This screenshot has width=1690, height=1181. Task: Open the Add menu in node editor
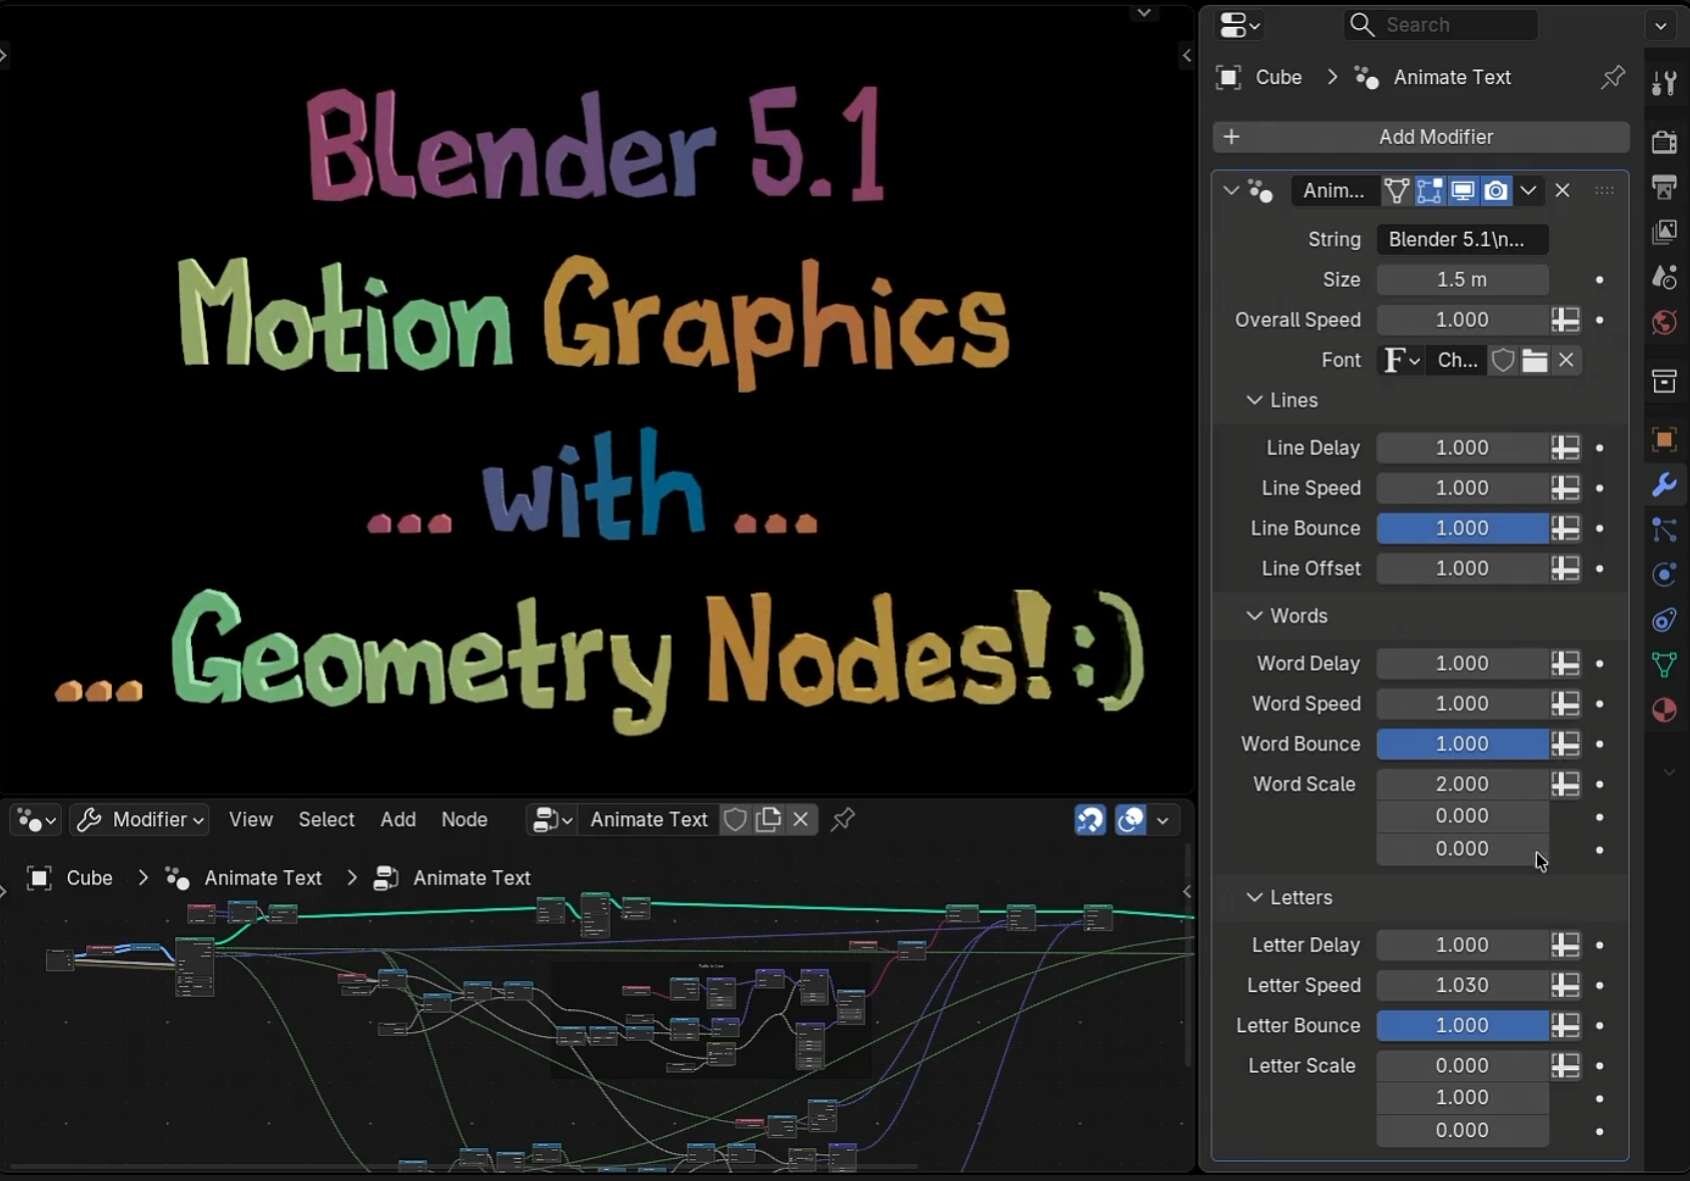coord(397,820)
